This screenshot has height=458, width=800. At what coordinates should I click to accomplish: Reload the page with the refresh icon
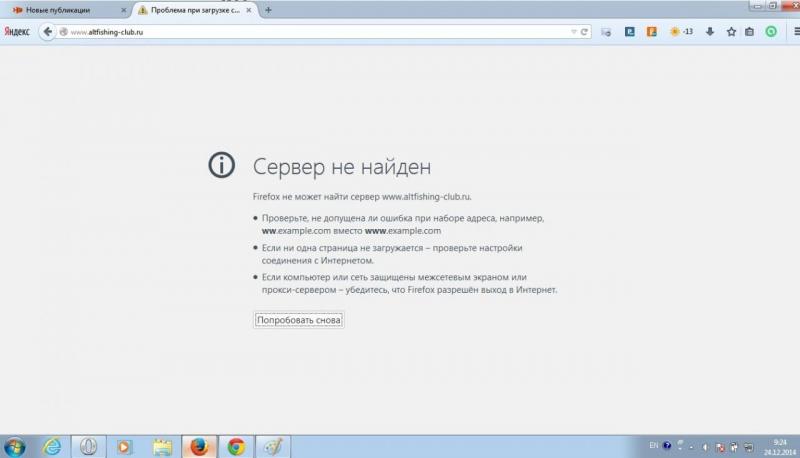point(584,32)
